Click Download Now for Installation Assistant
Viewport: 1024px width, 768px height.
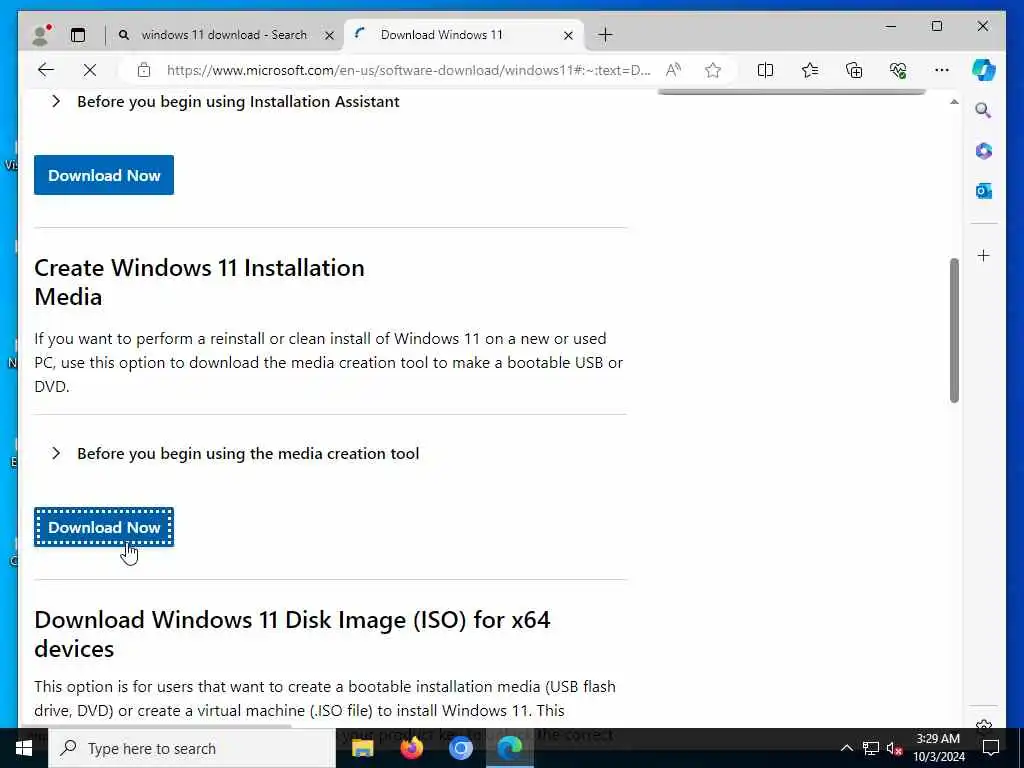coord(104,175)
